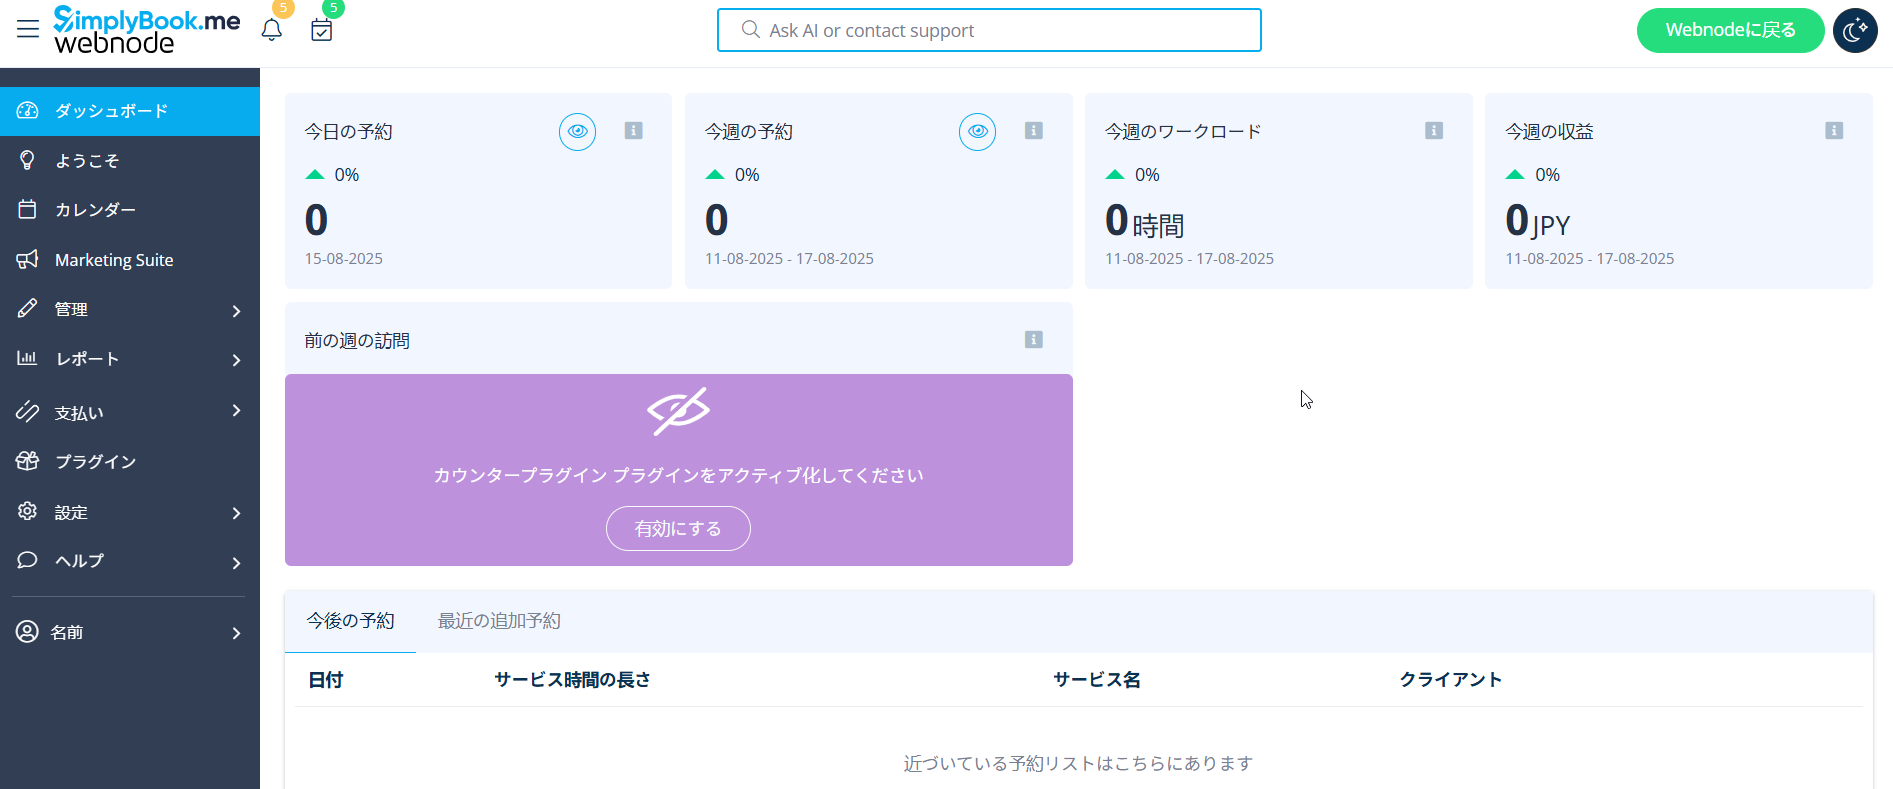The width and height of the screenshot is (1893, 789).
Task: Click the 設定 gear icon
Action: [27, 511]
